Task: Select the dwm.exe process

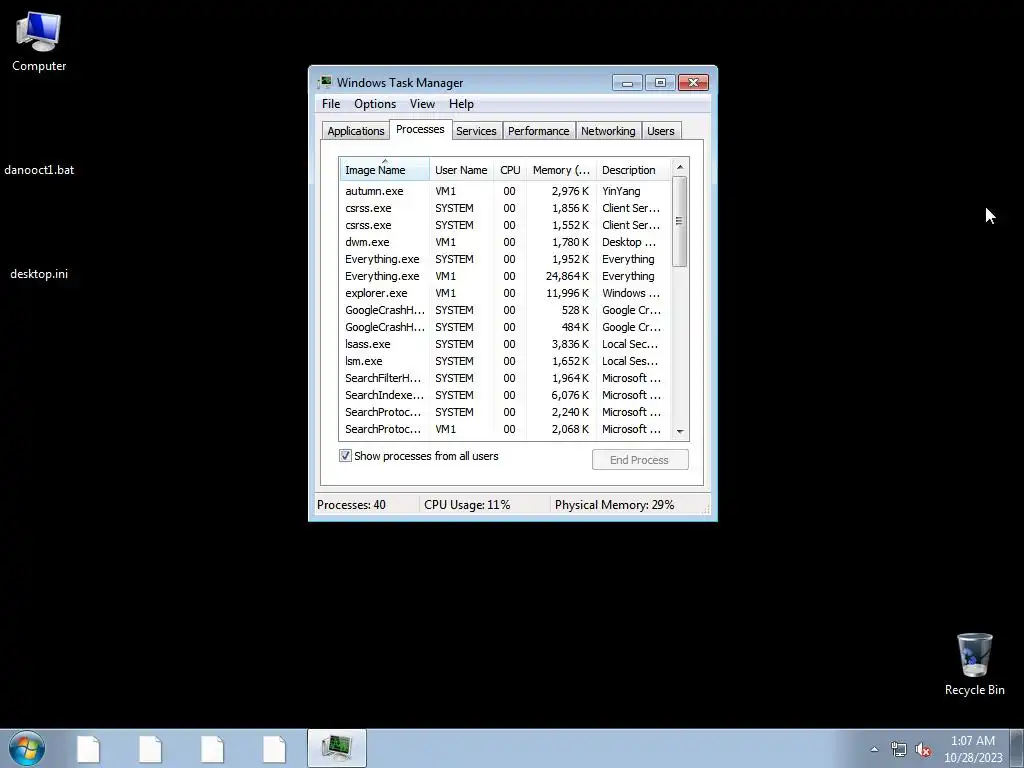Action: 505,242
